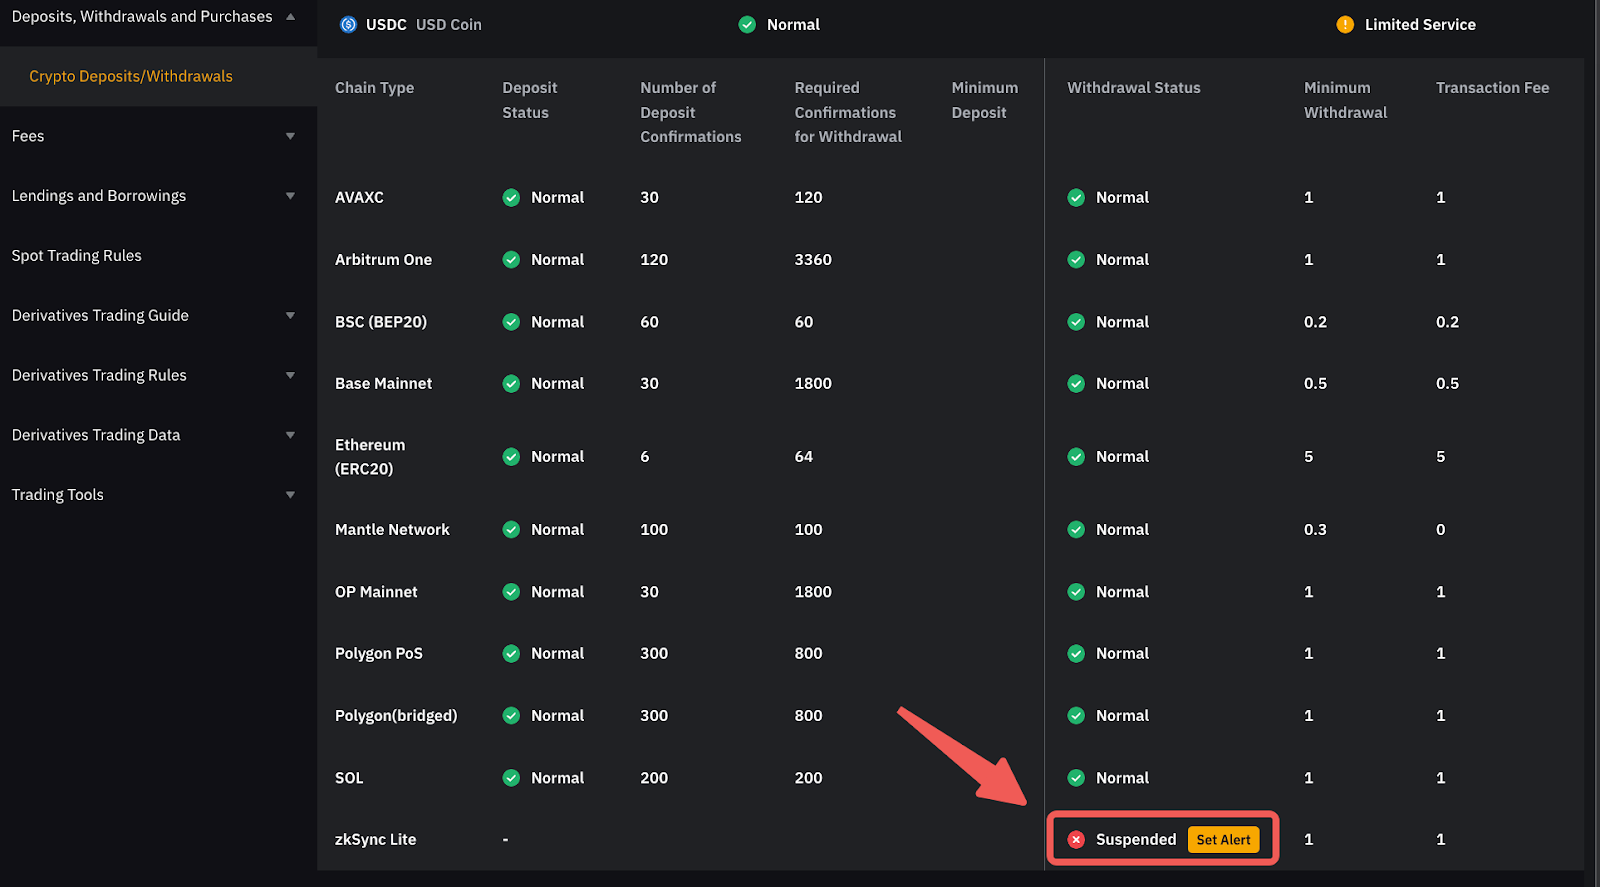Click Mantle Network withdrawal status check icon
Image resolution: width=1600 pixels, height=887 pixels.
tap(1076, 530)
